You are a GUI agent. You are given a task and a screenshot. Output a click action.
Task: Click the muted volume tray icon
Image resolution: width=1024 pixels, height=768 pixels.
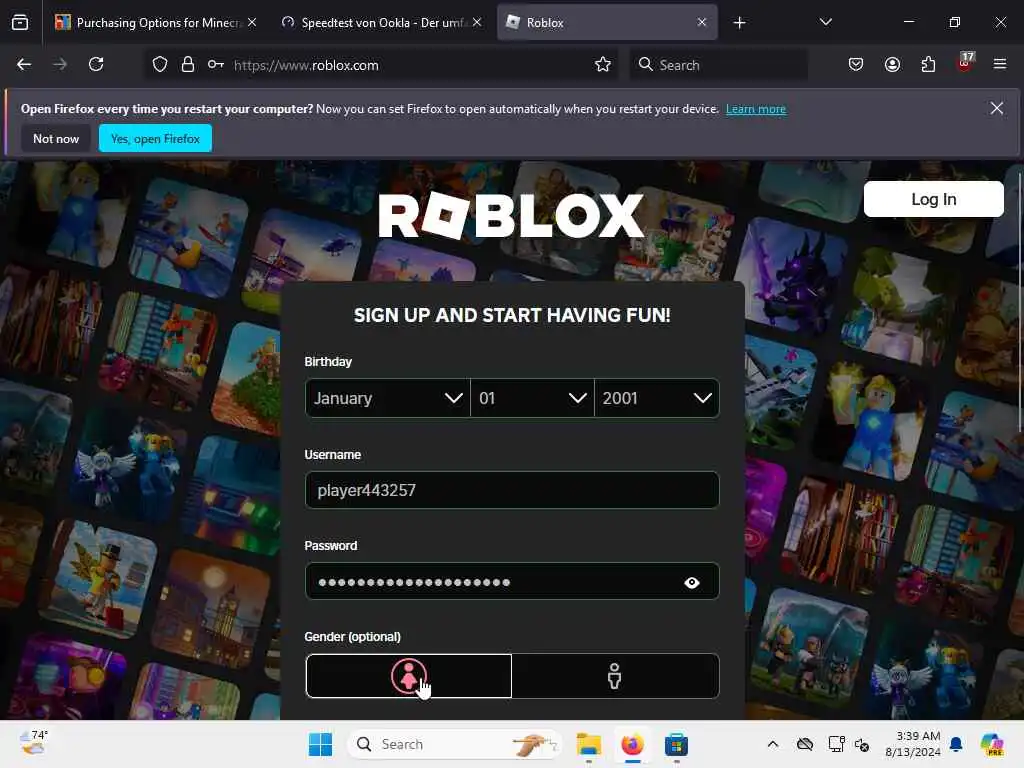(861, 744)
